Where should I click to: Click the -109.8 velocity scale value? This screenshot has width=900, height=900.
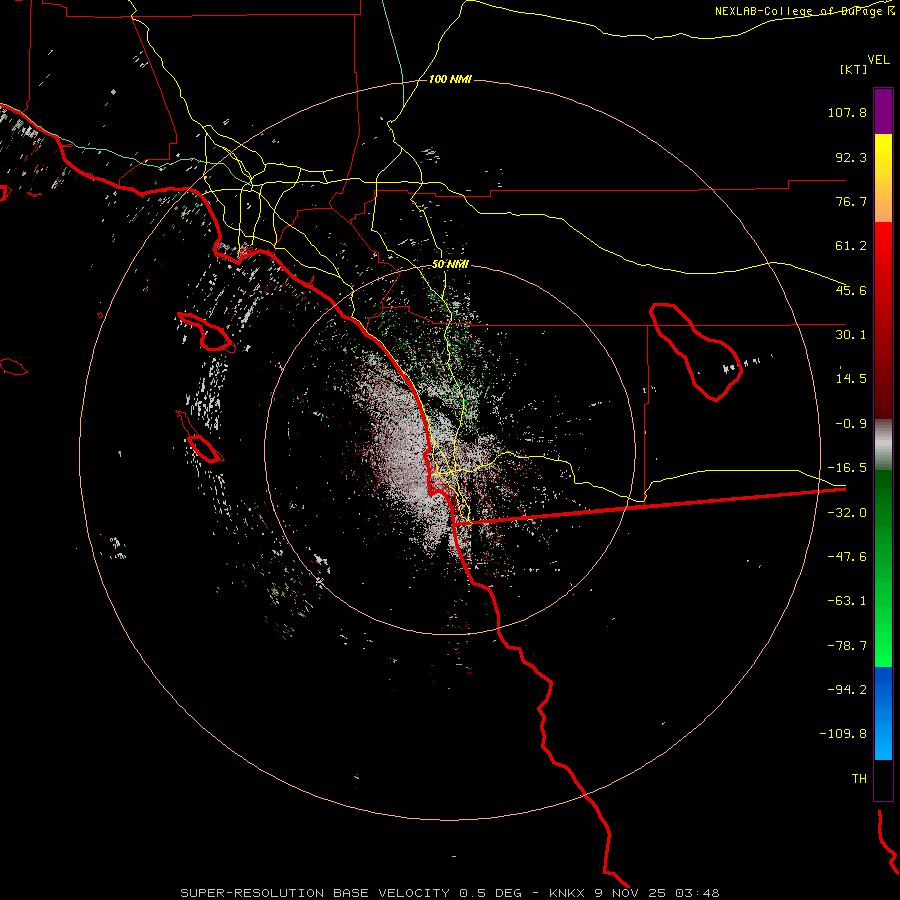tap(843, 734)
